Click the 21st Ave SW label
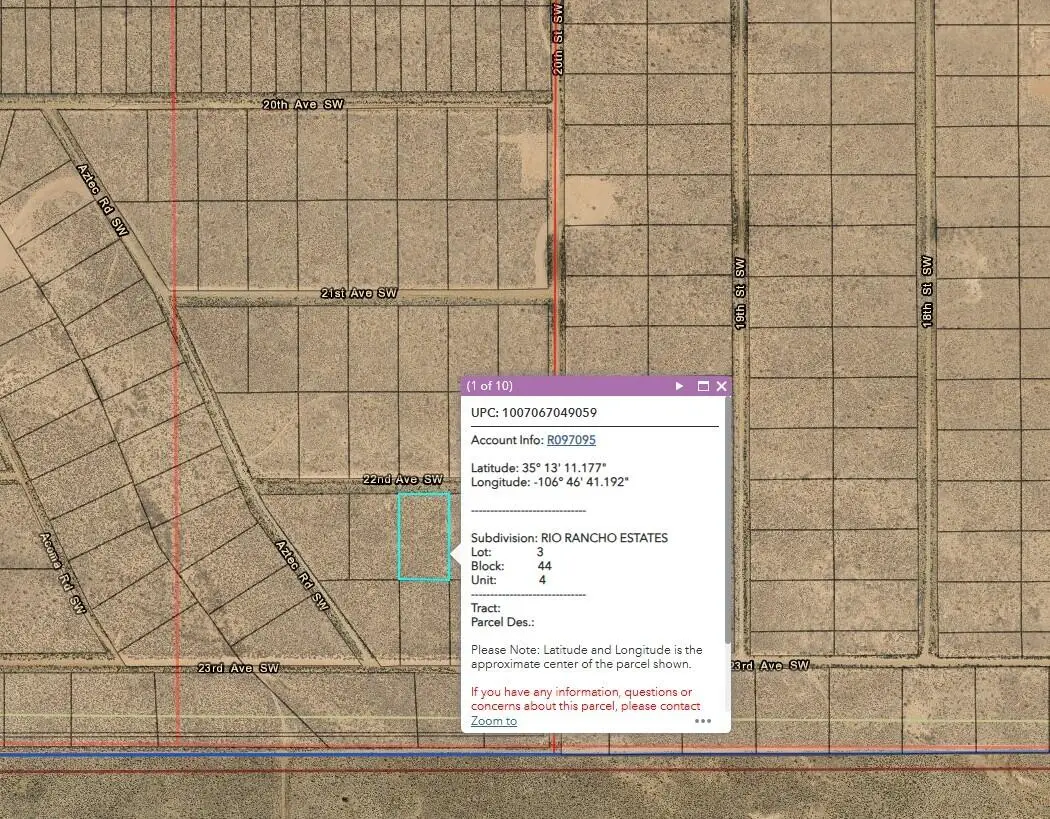 [x=359, y=293]
